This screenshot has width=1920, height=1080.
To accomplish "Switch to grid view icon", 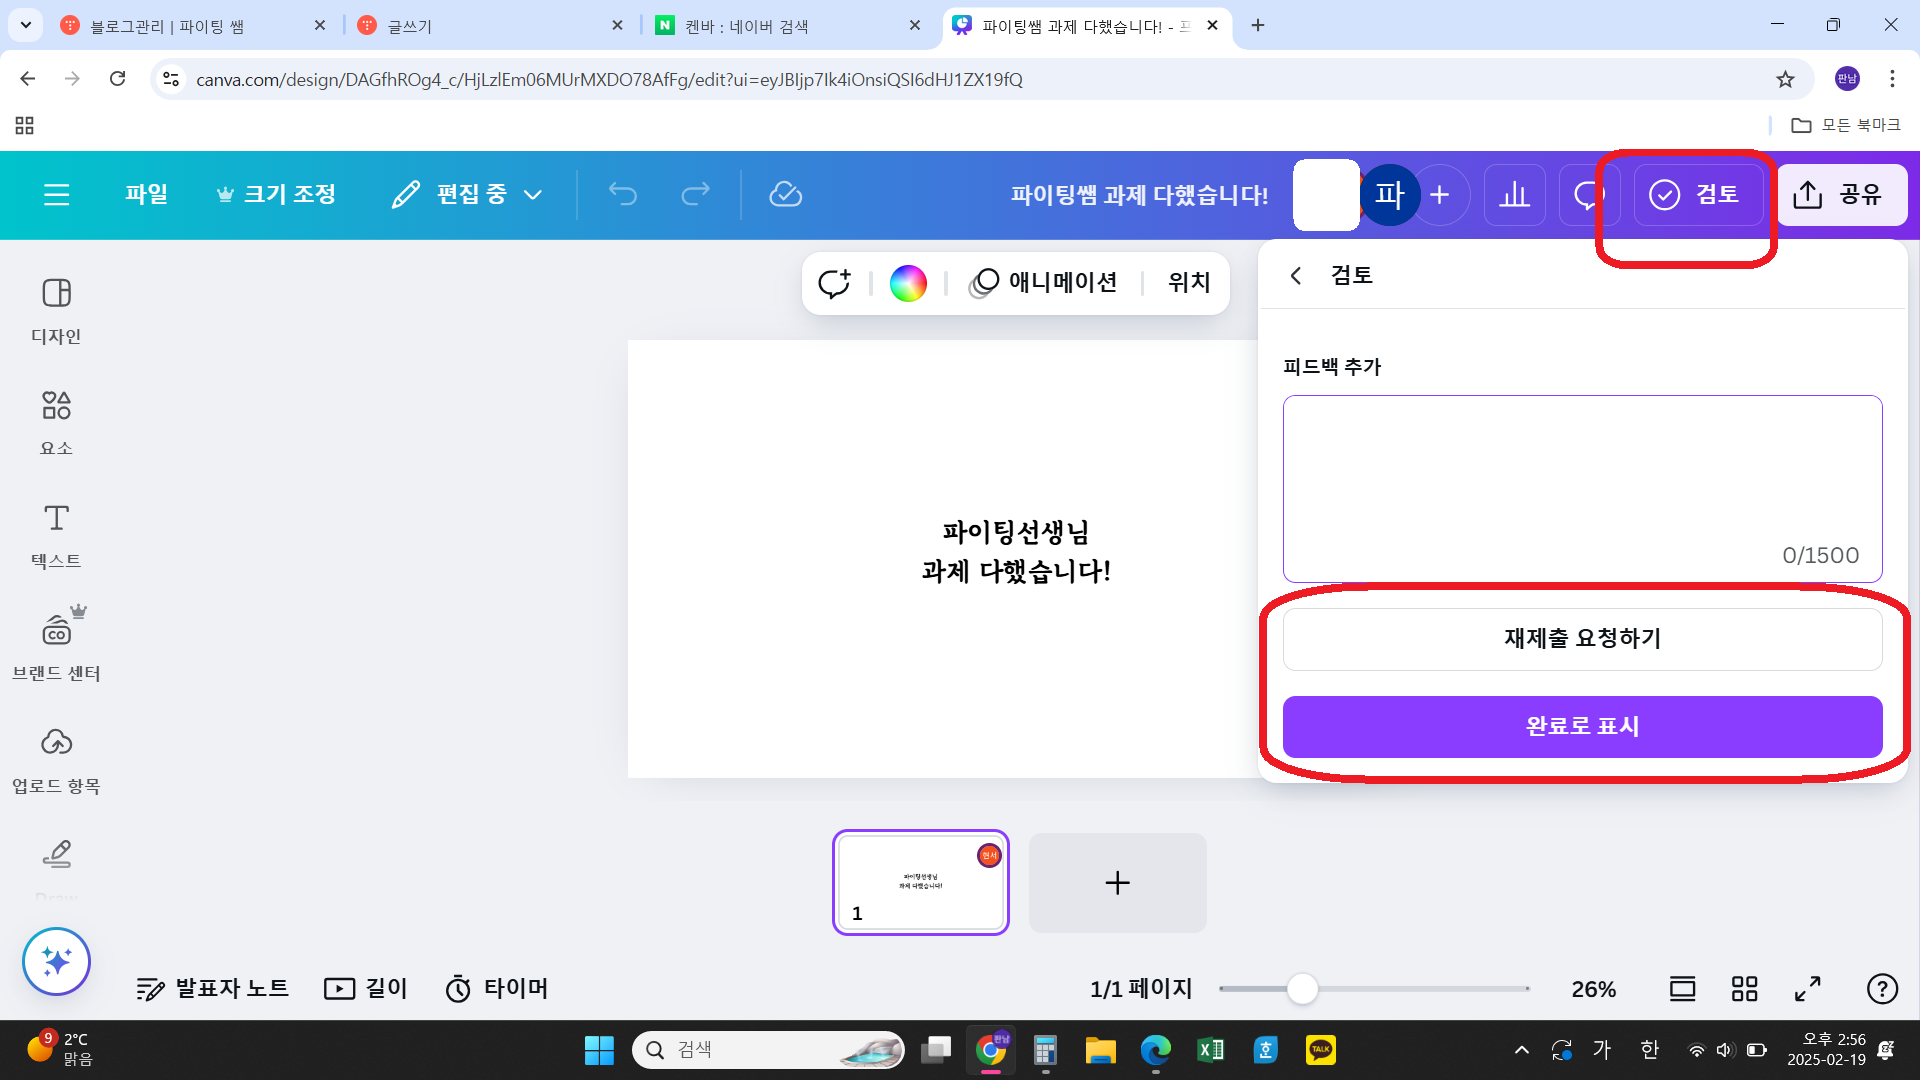I will point(1745,989).
